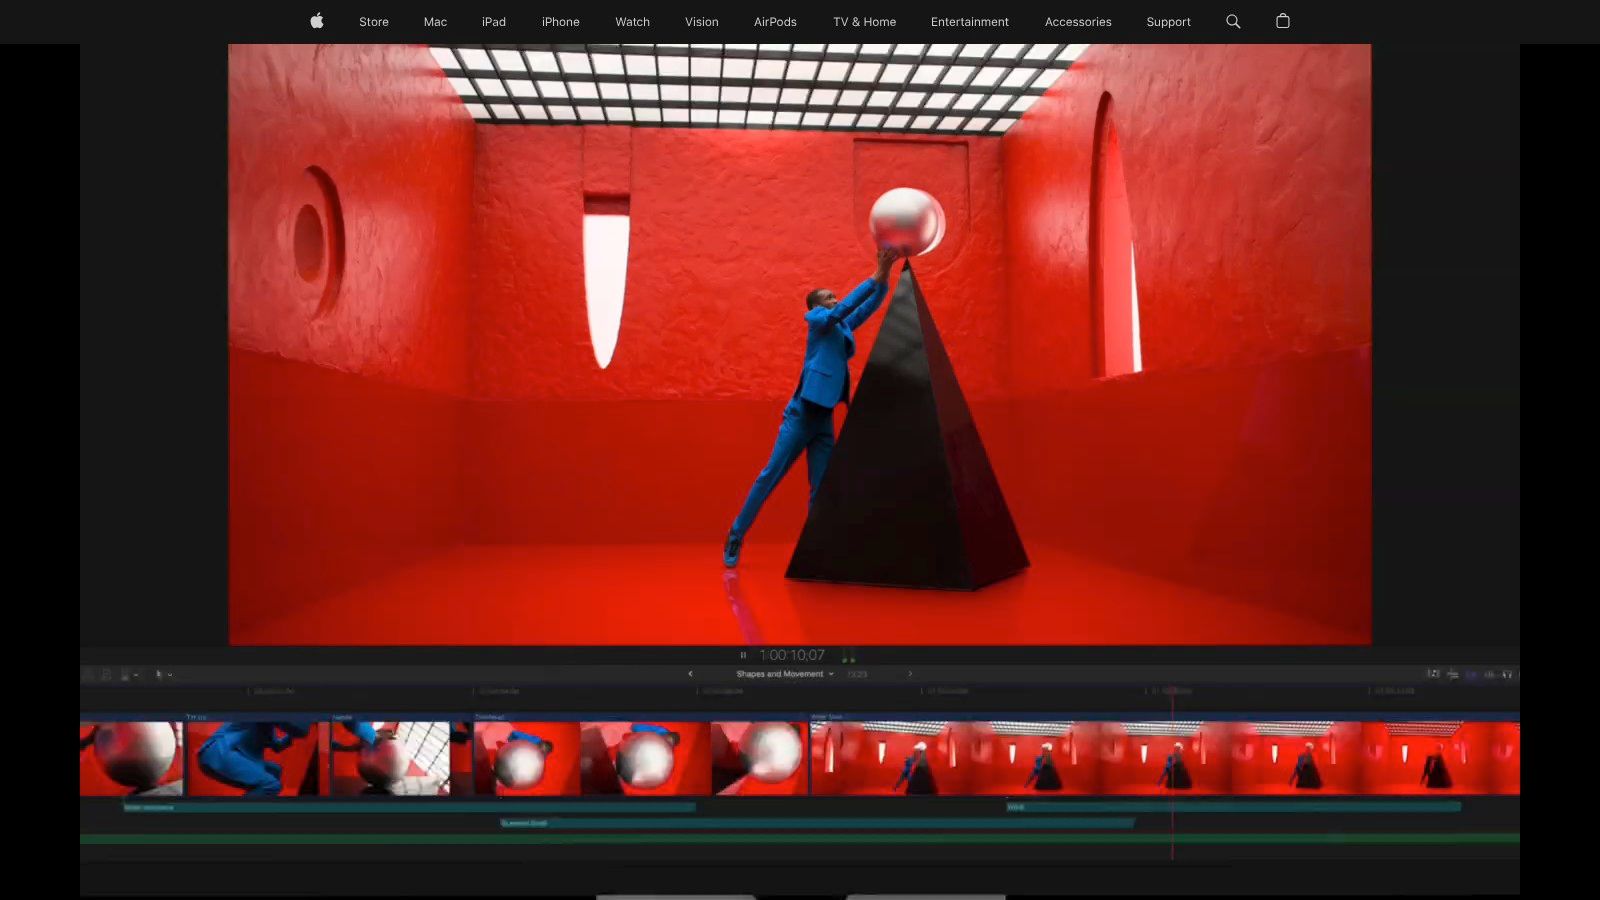Click the 1:00:10:07 timecode display
The image size is (1600, 900).
(792, 655)
